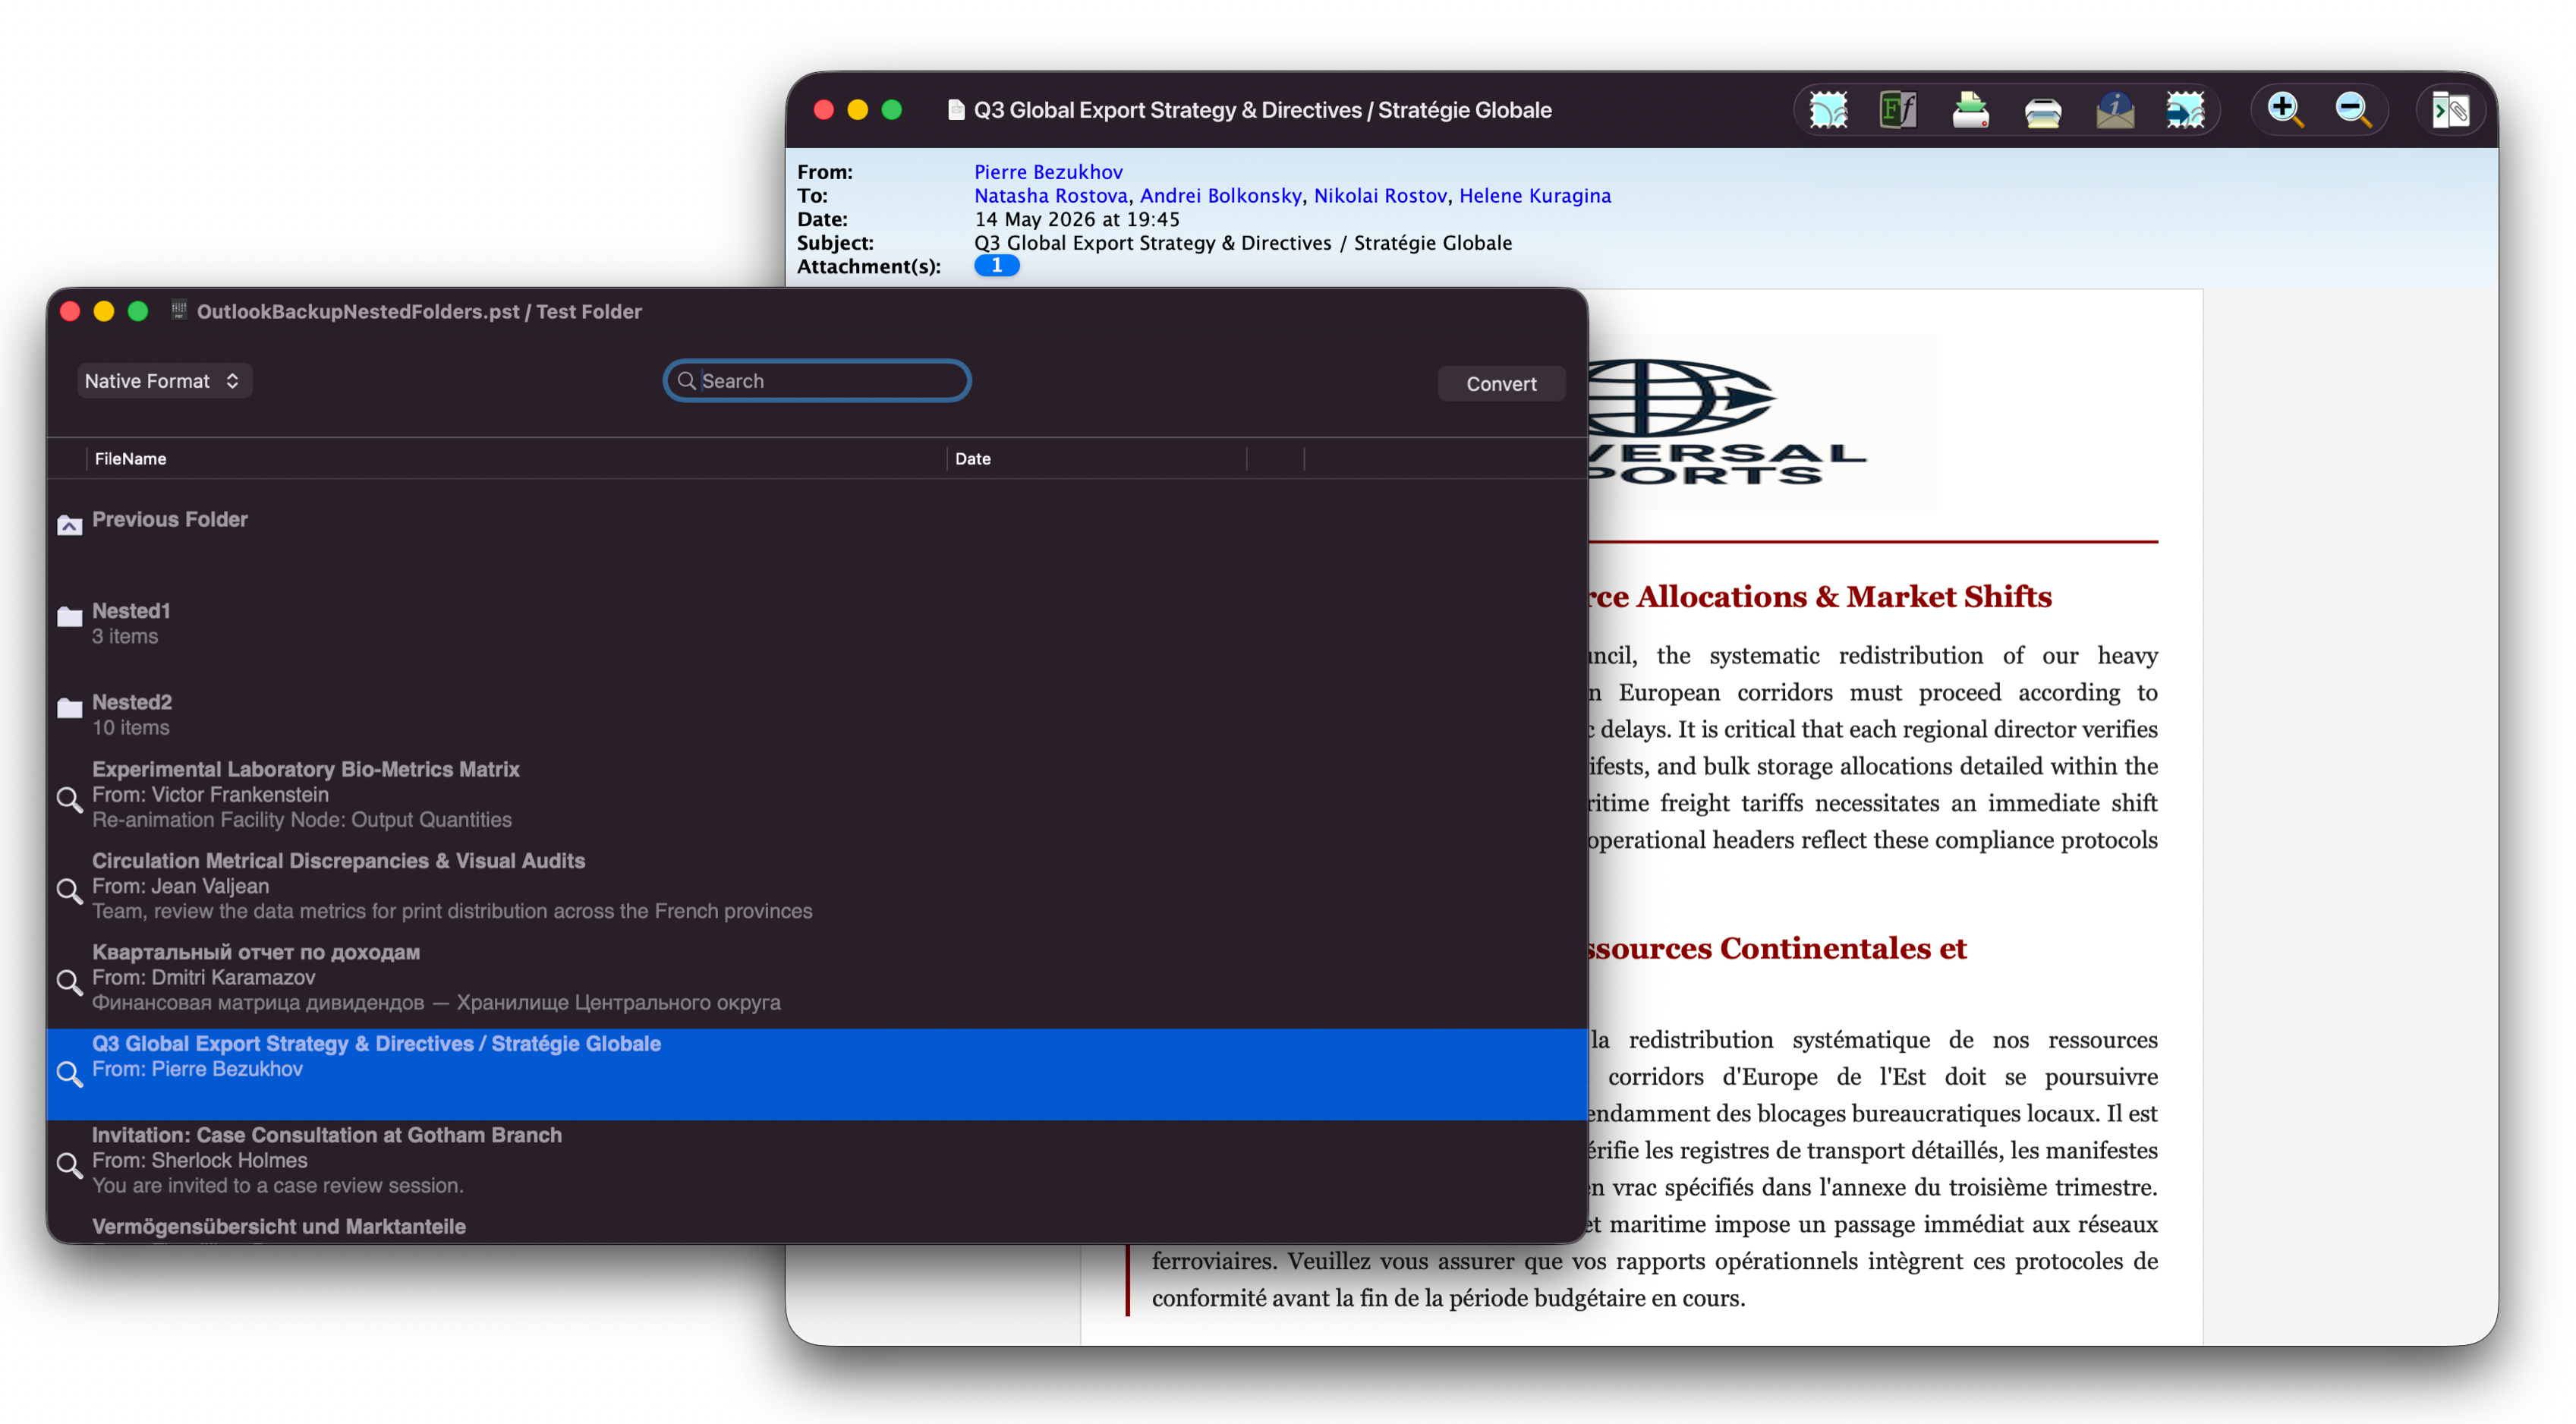
Task: Click magnifier icon beside Квартальный отчет по доходам
Action: [x=69, y=982]
